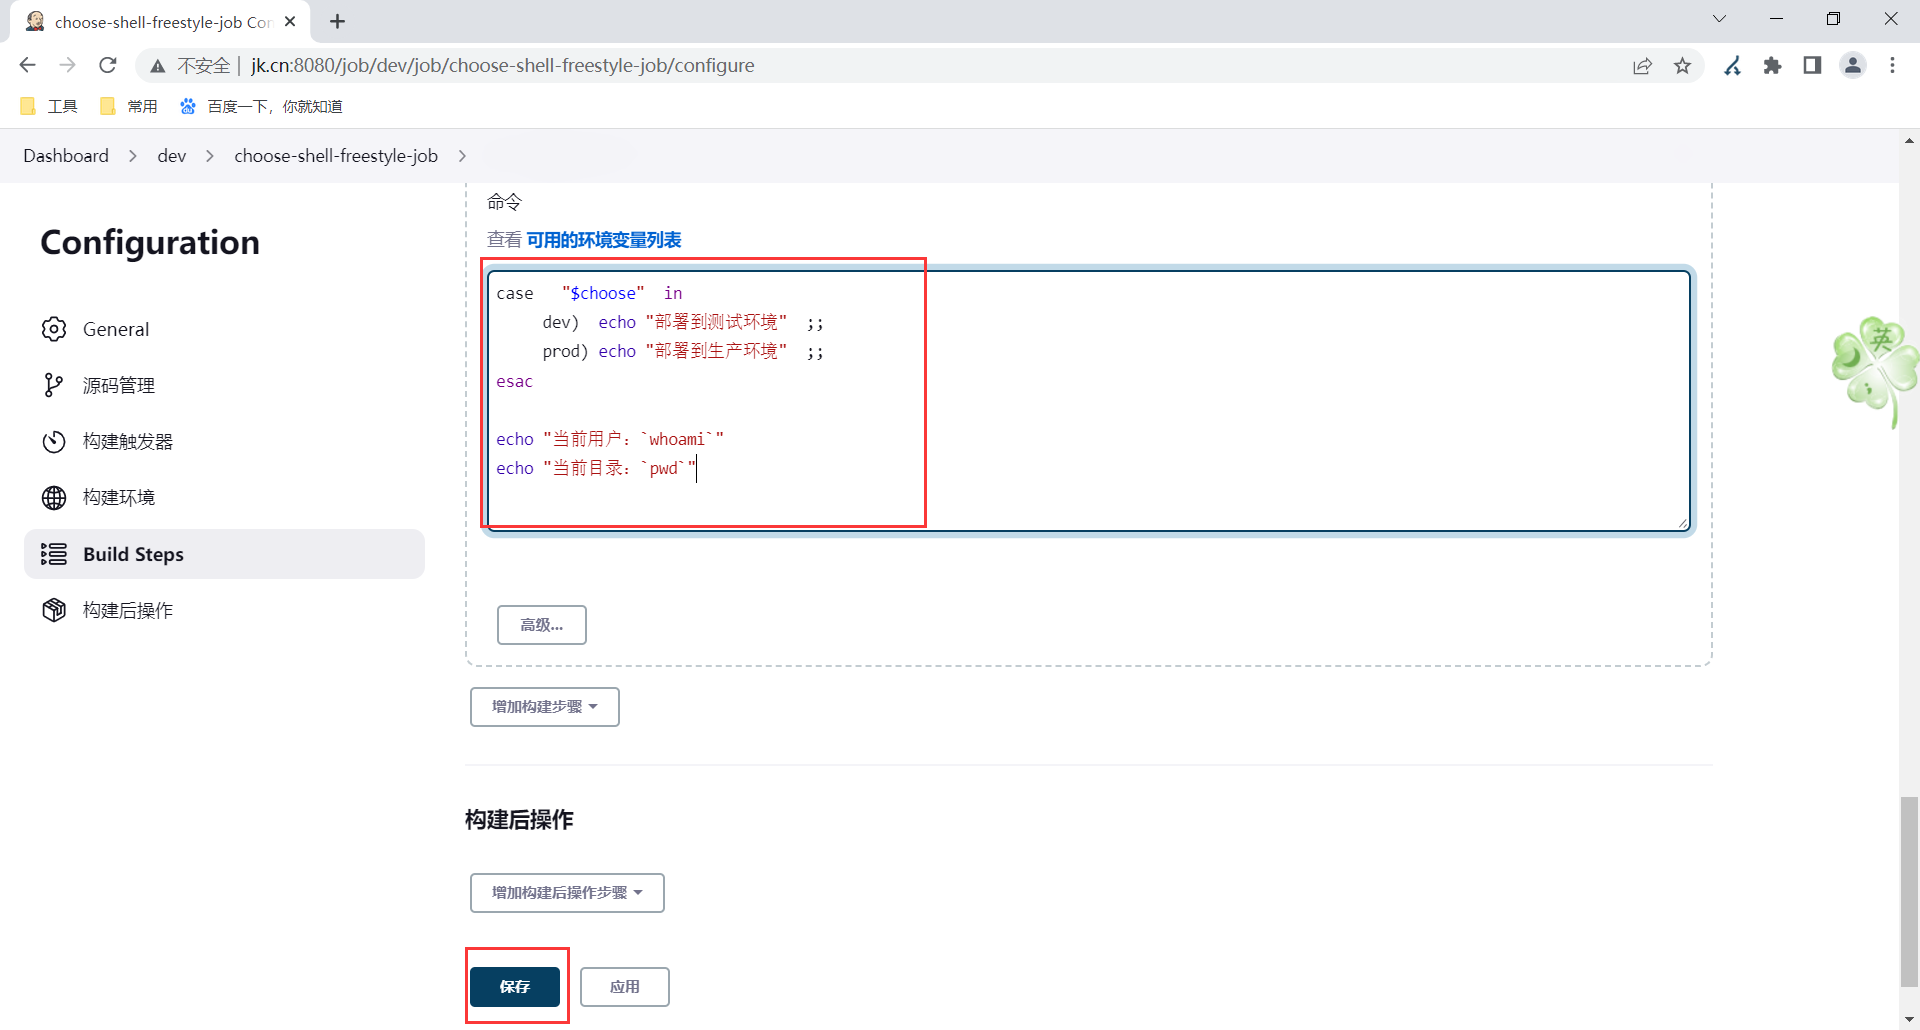Open the 常用 bookmarks folder
Viewport: 1920px width, 1030px height.
click(x=128, y=106)
